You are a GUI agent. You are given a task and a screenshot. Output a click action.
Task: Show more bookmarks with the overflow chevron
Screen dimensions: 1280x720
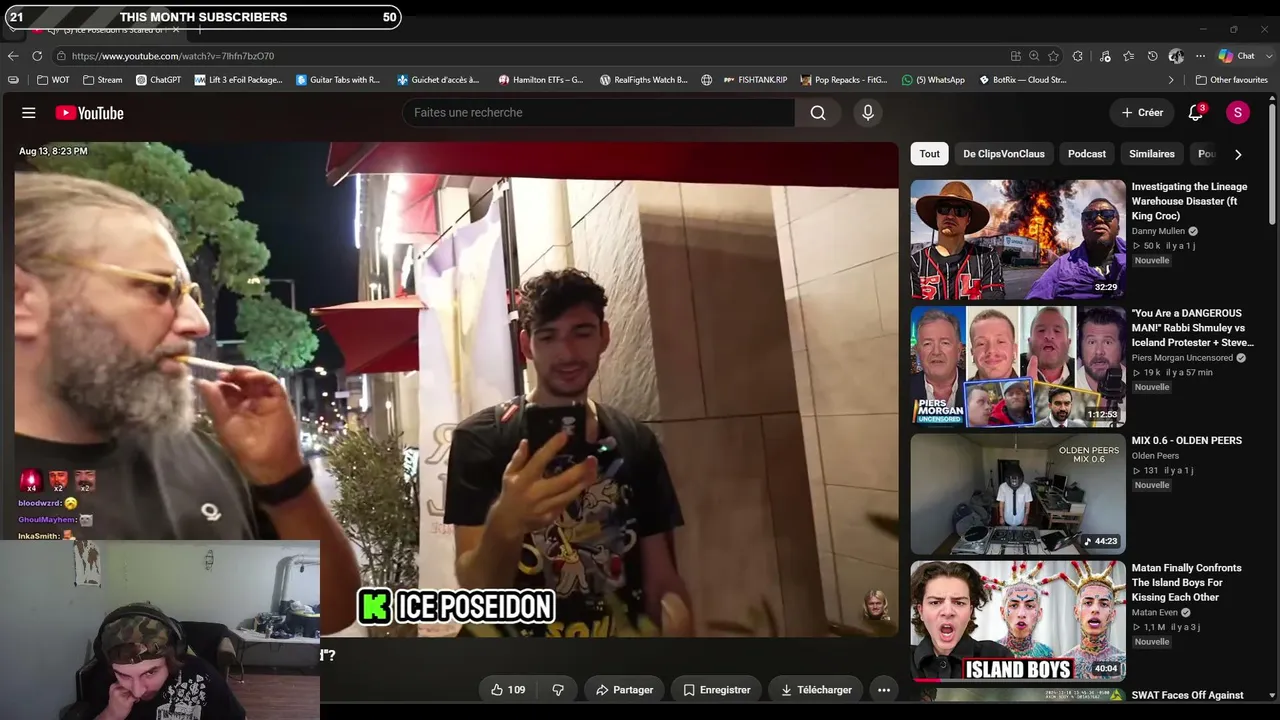click(x=1171, y=80)
